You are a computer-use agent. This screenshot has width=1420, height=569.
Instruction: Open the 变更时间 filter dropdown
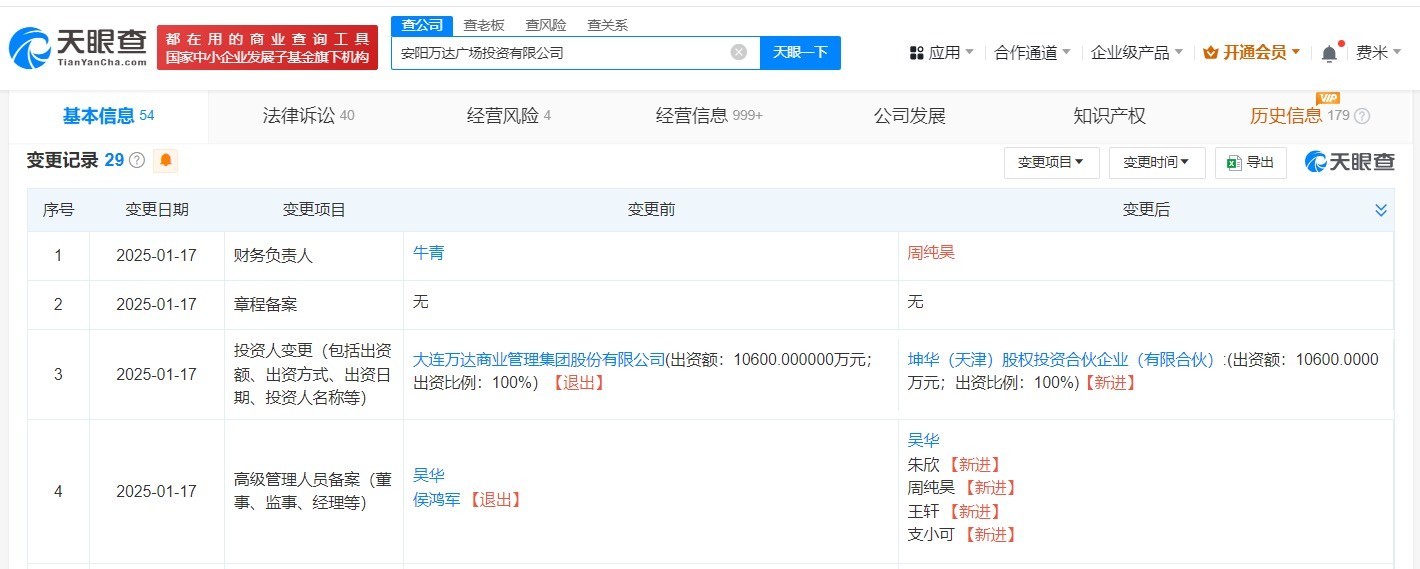pos(1156,162)
